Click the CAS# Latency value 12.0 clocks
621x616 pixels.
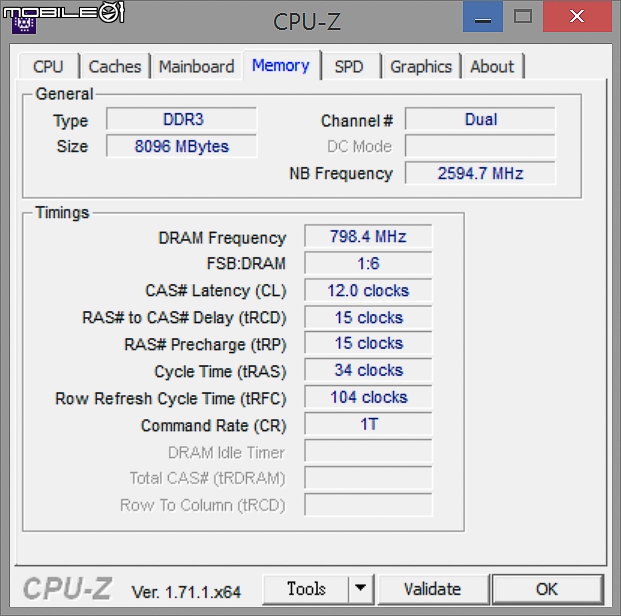point(368,290)
